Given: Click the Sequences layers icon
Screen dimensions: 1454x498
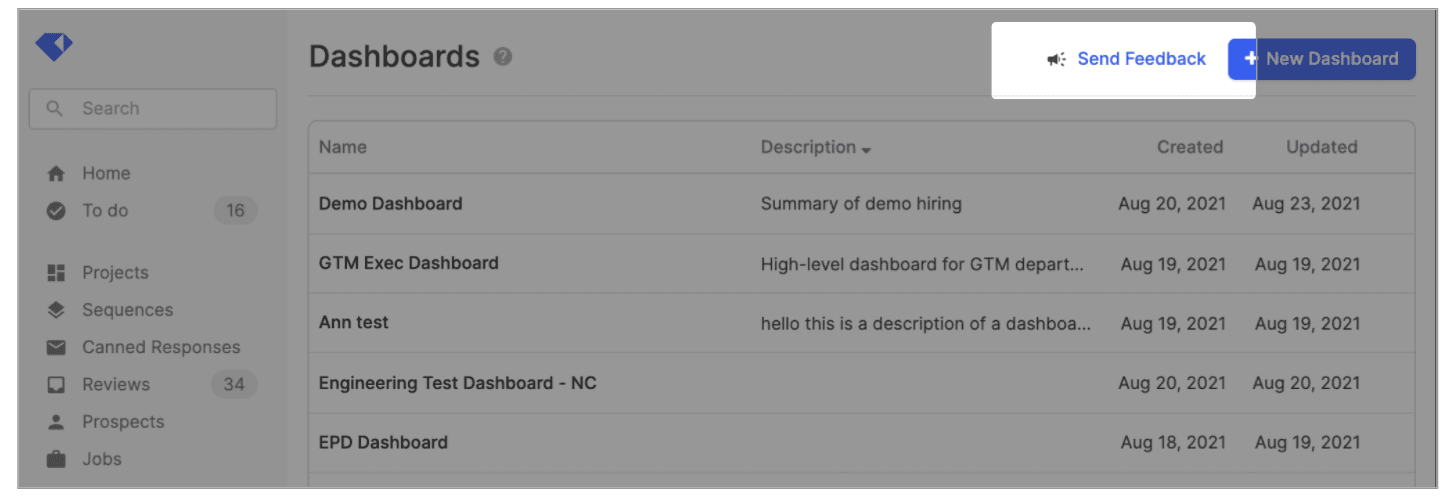Looking at the screenshot, I should click(56, 310).
